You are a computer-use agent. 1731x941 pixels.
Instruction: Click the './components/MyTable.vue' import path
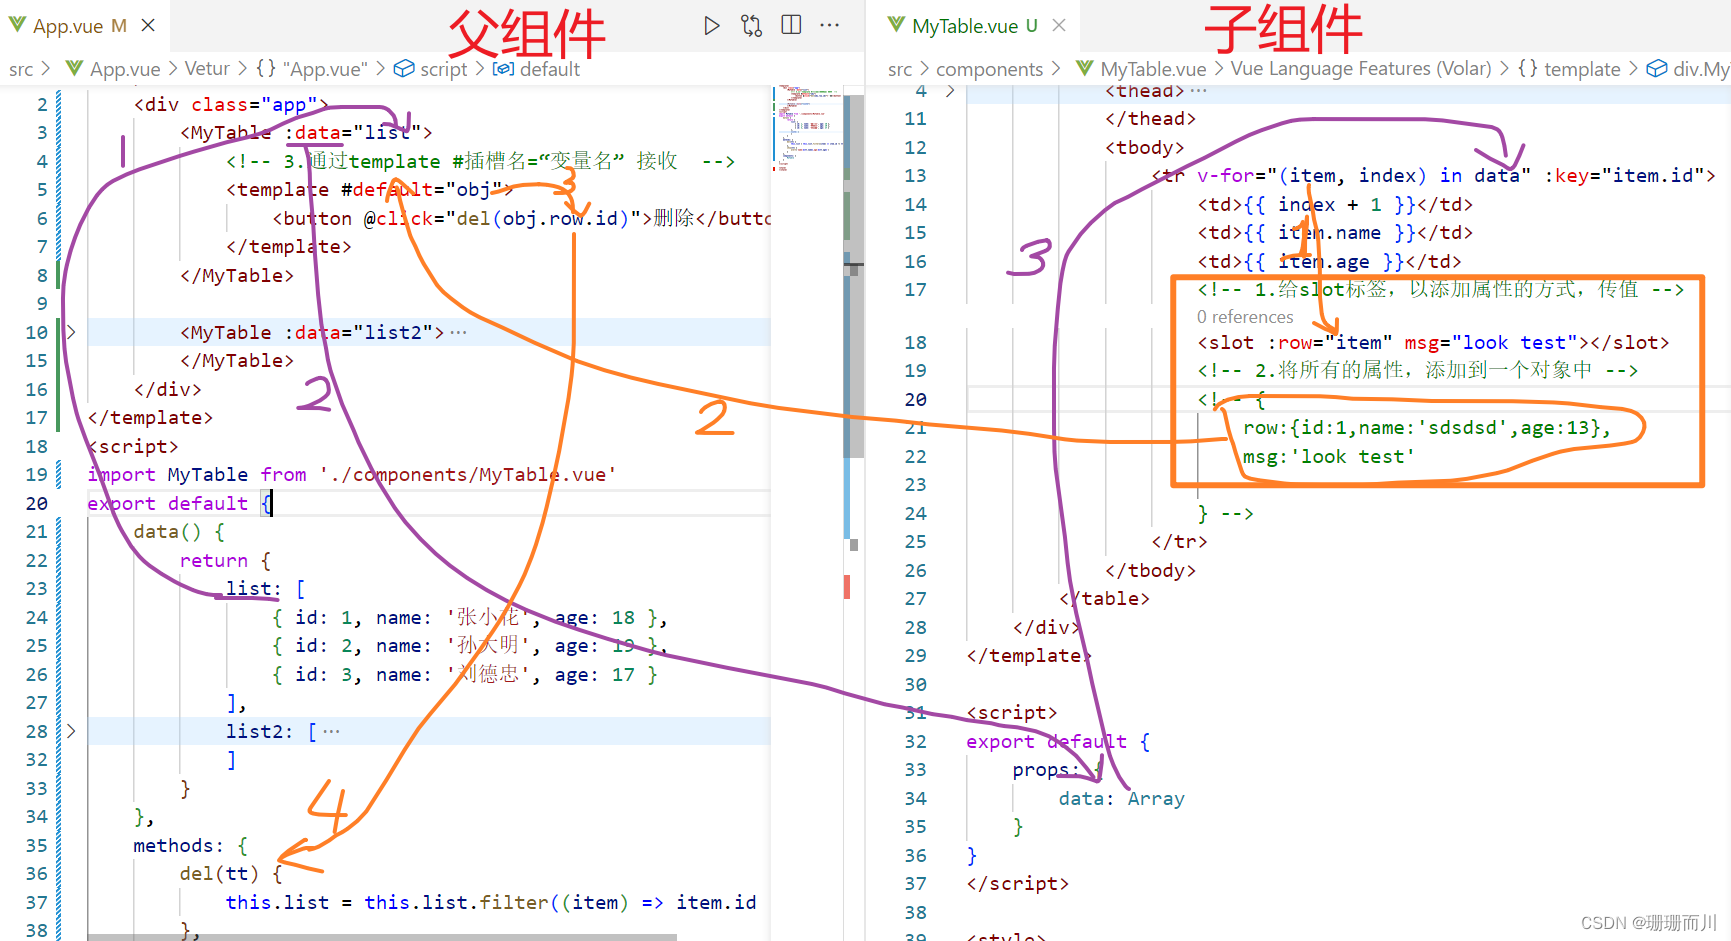(x=467, y=474)
